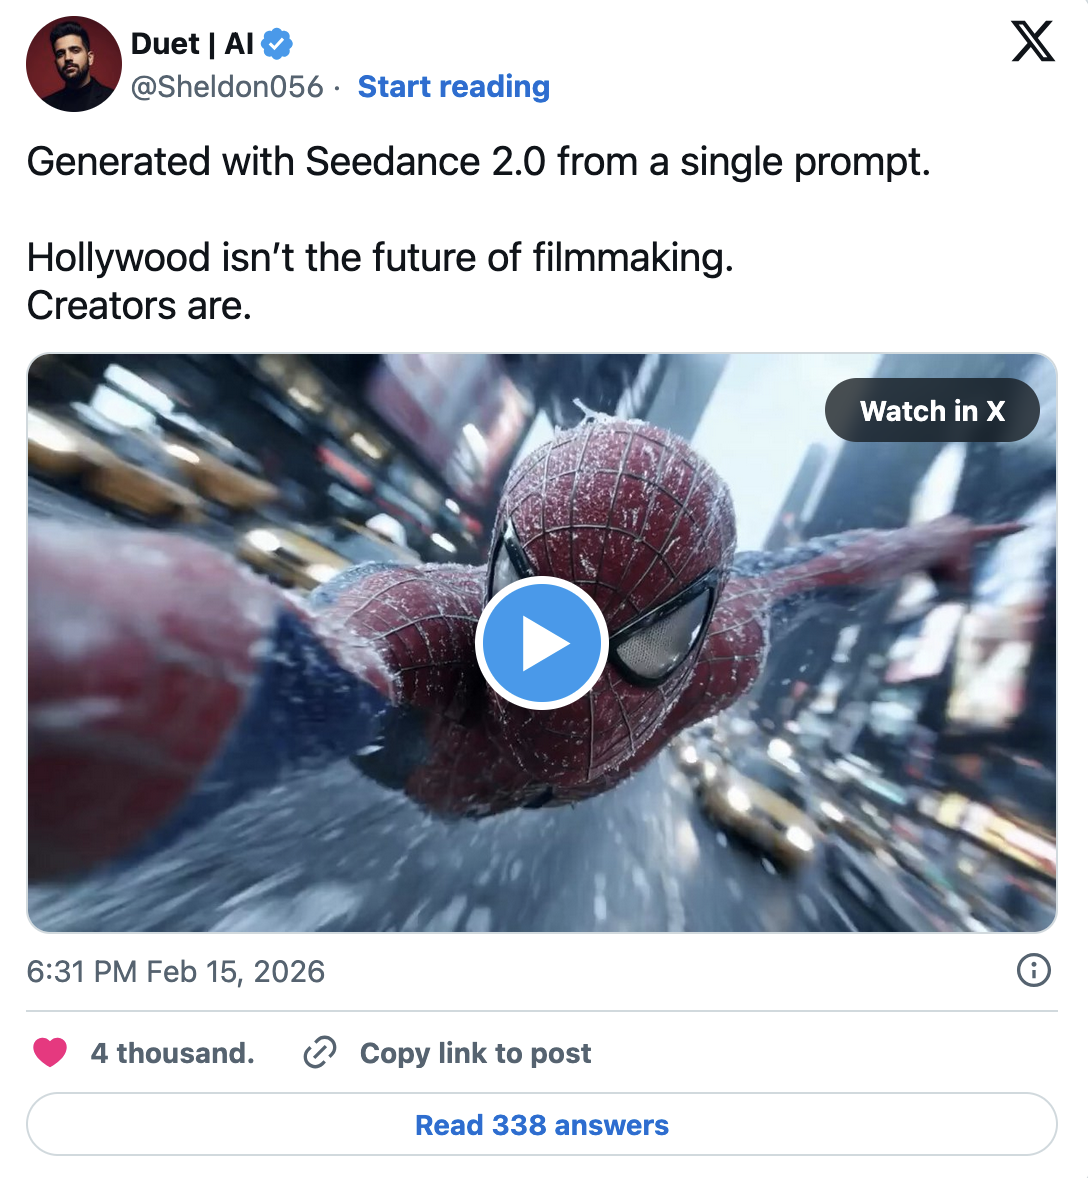Click the verified badge next to Duet | AI
Viewport: 1088px width, 1178px height.
pyautogui.click(x=276, y=44)
